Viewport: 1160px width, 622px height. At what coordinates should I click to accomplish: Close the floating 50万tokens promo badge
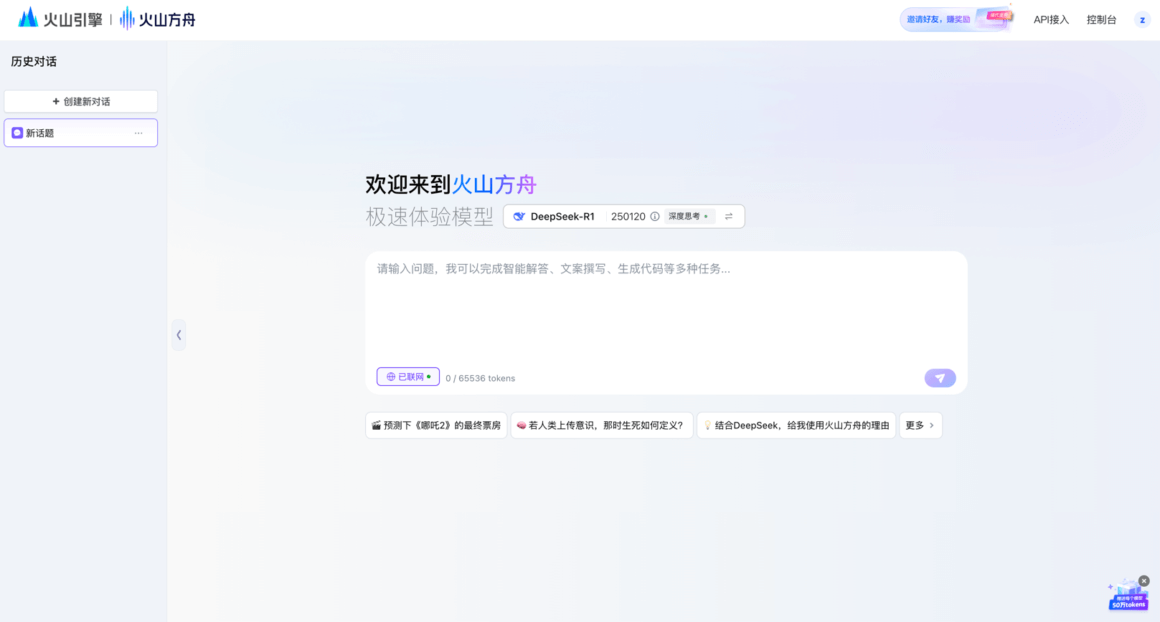pos(1144,581)
